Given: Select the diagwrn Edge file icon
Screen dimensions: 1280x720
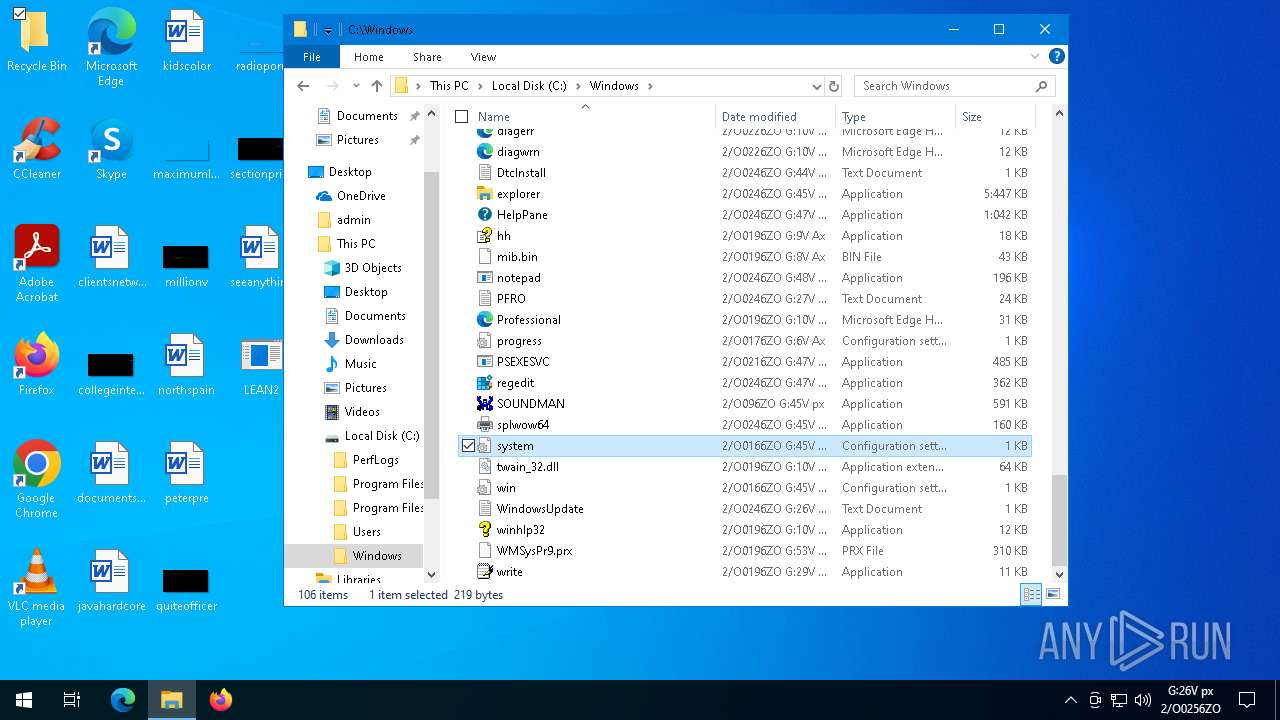Looking at the screenshot, I should click(485, 152).
